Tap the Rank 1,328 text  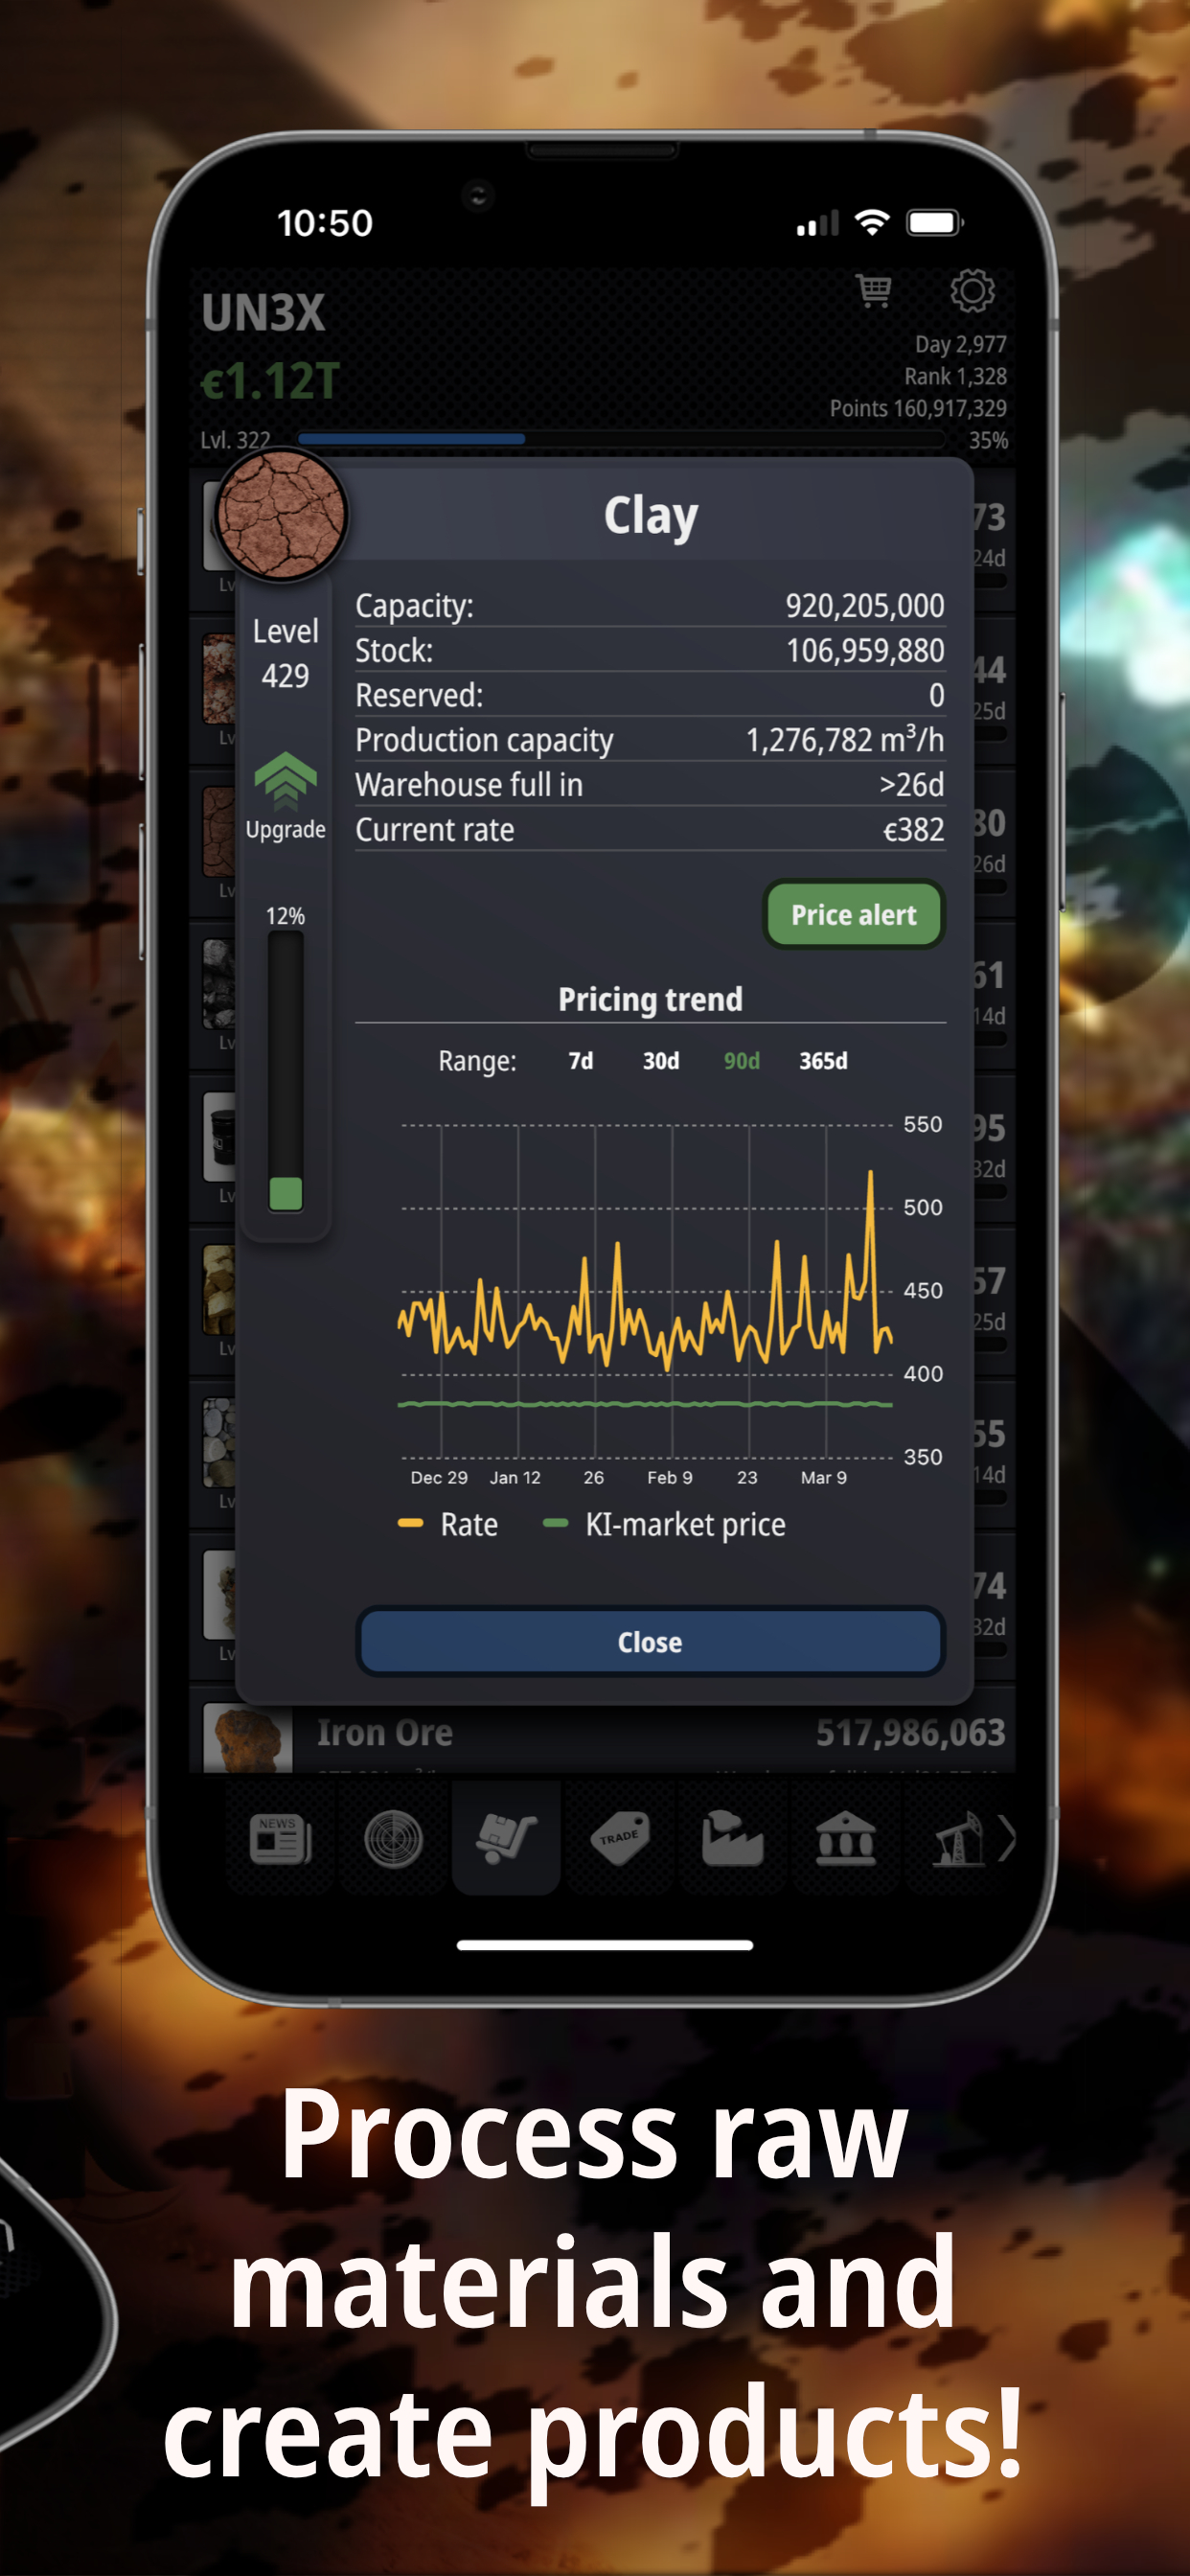point(955,376)
